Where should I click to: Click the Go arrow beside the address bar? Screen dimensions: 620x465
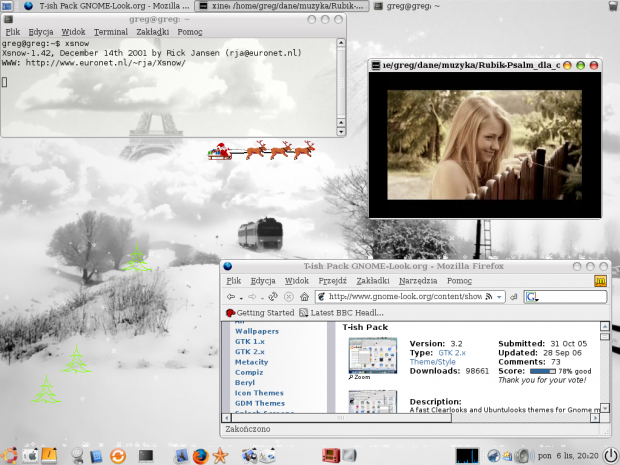point(514,297)
